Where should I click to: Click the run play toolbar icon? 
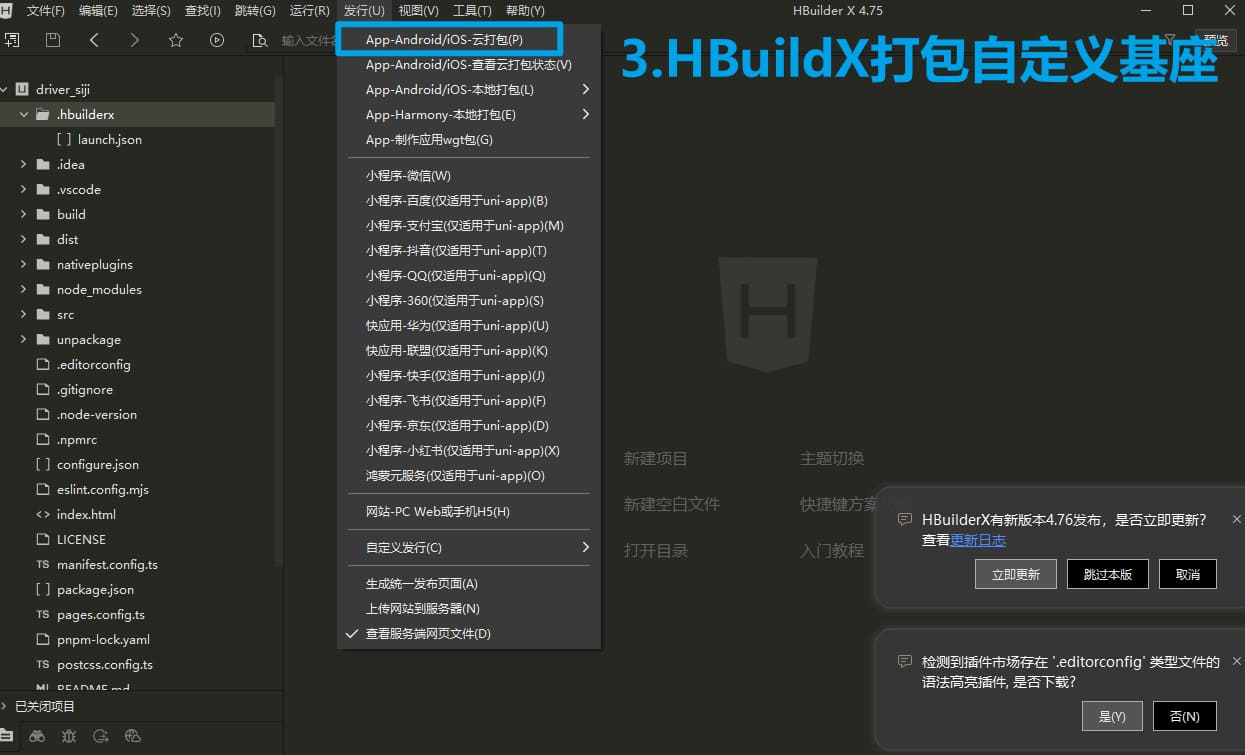click(217, 40)
